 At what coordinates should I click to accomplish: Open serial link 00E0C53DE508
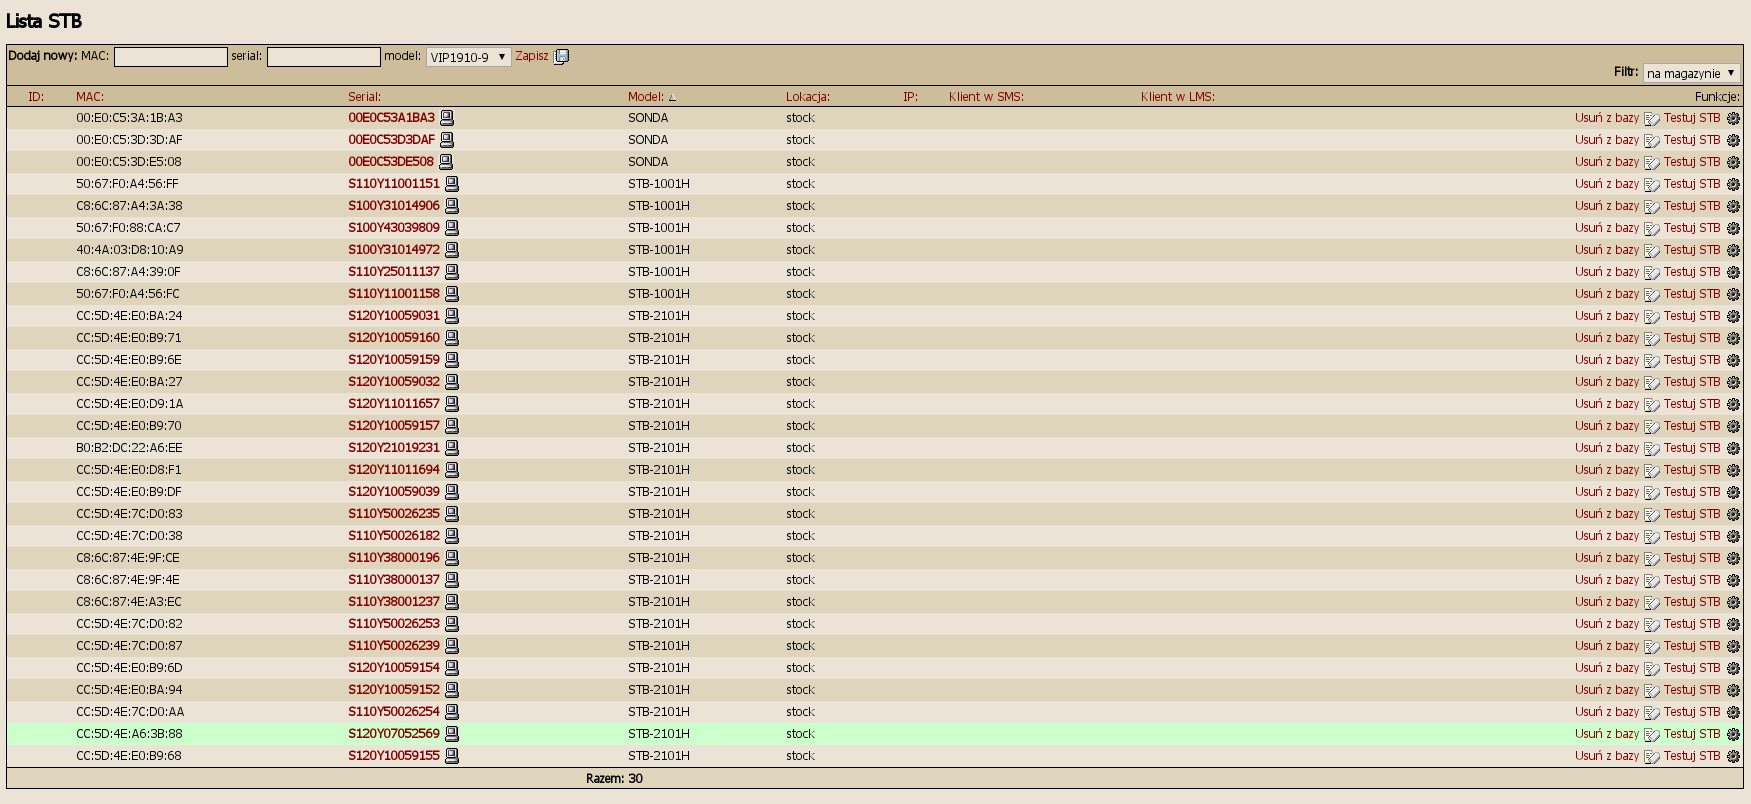pos(391,162)
